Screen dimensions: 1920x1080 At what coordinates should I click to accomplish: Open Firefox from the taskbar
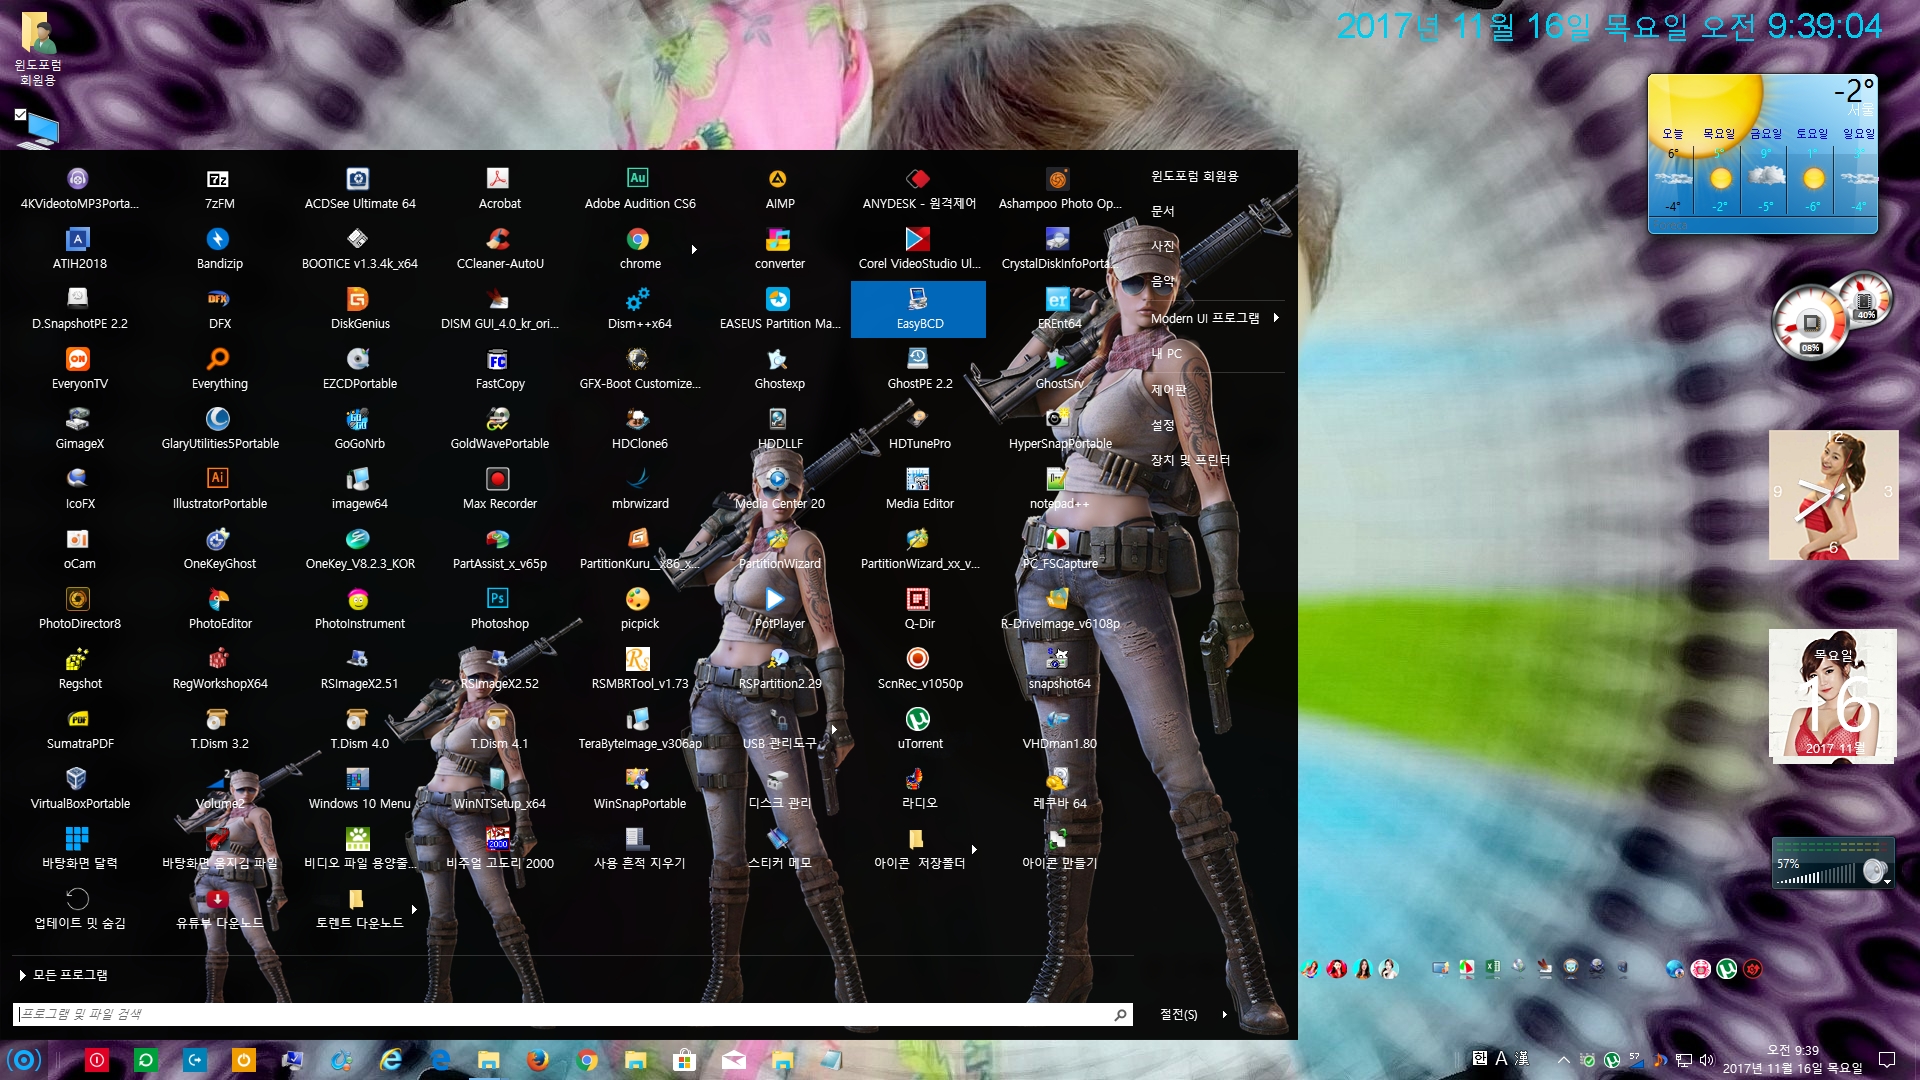pyautogui.click(x=538, y=1060)
